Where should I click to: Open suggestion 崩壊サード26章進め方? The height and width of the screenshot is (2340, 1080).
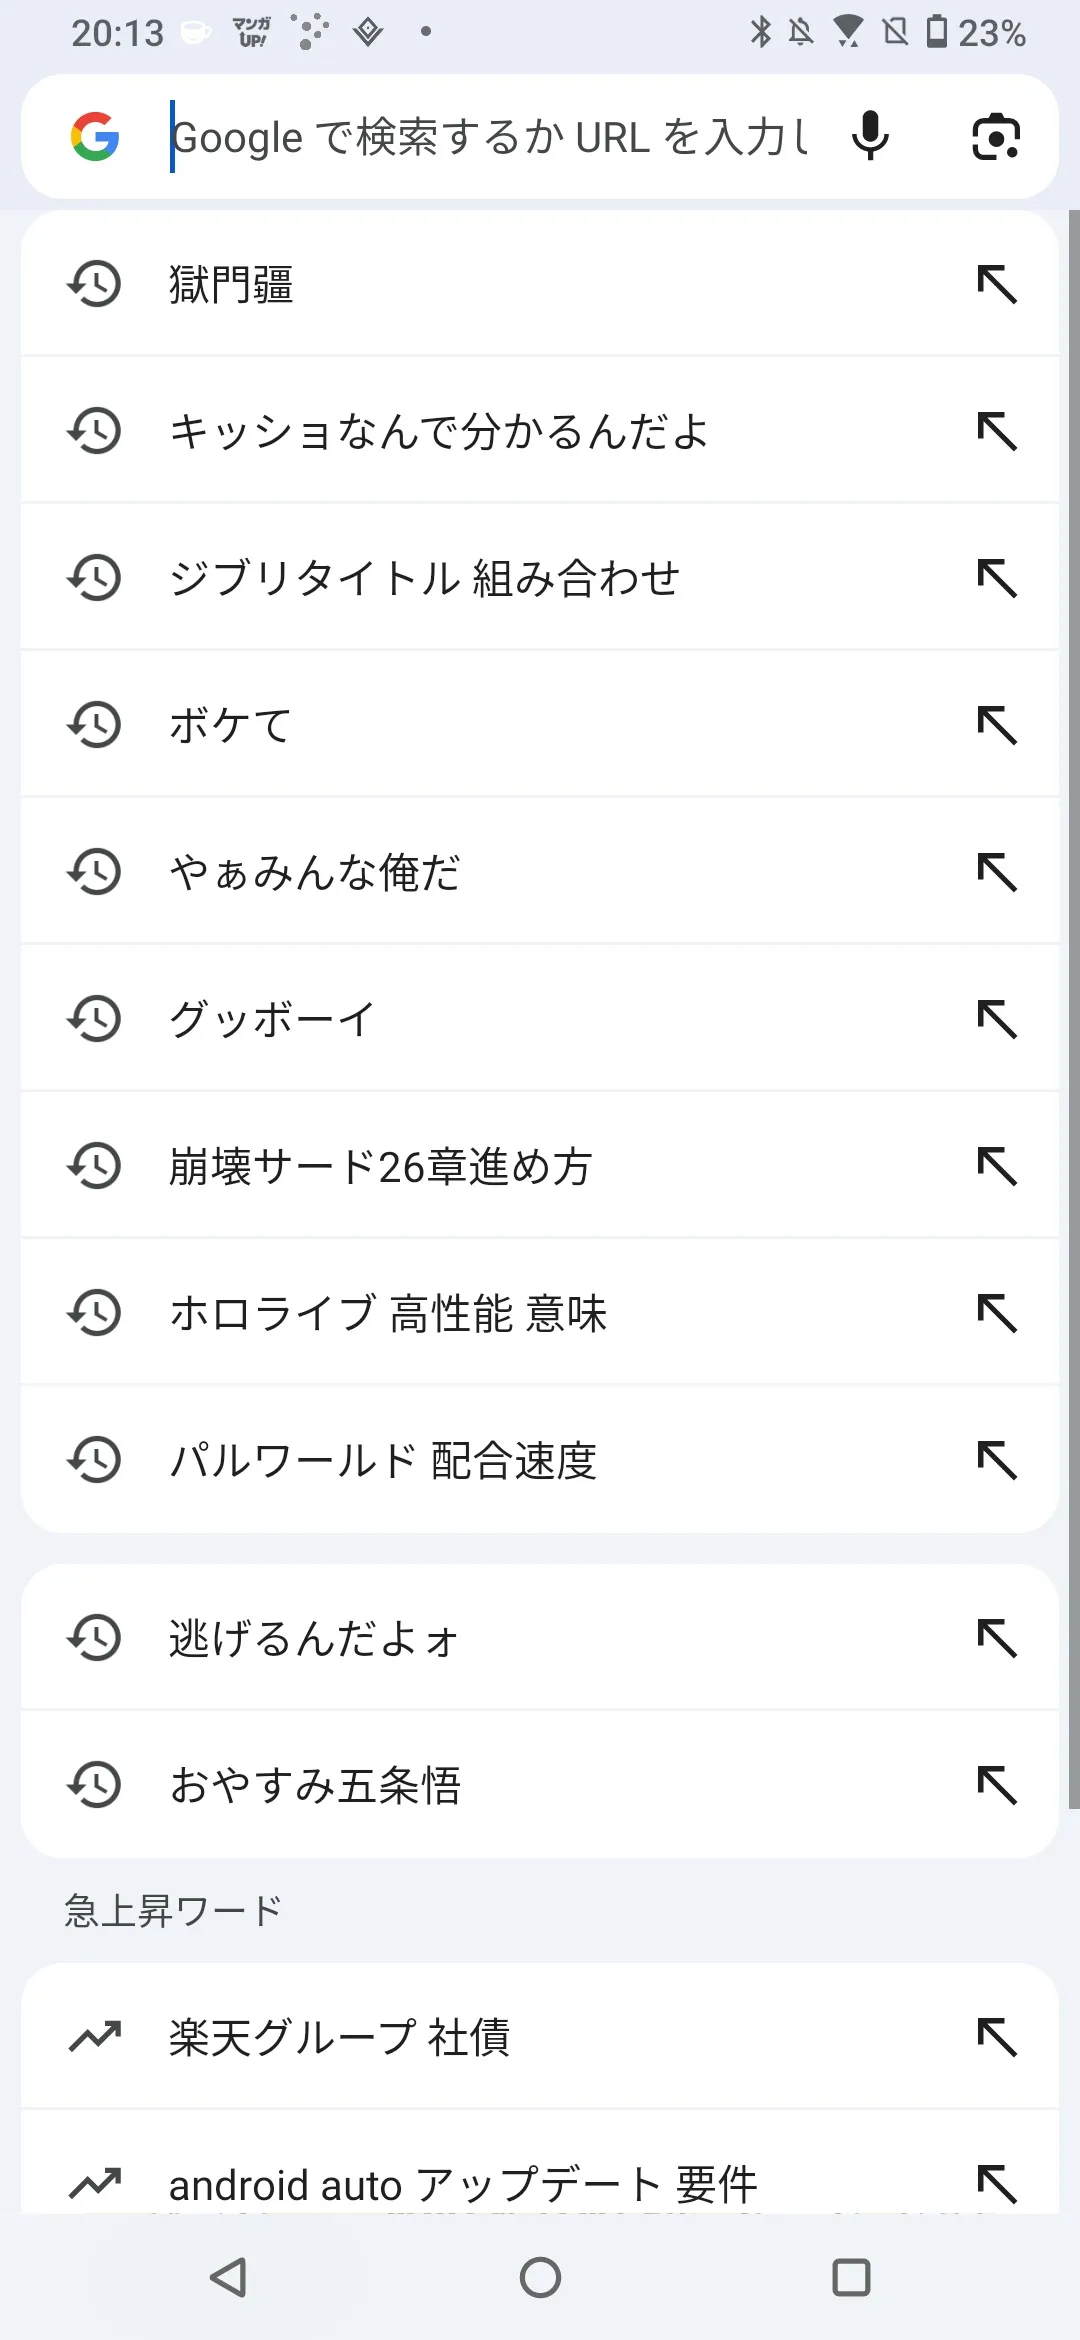coord(380,1166)
